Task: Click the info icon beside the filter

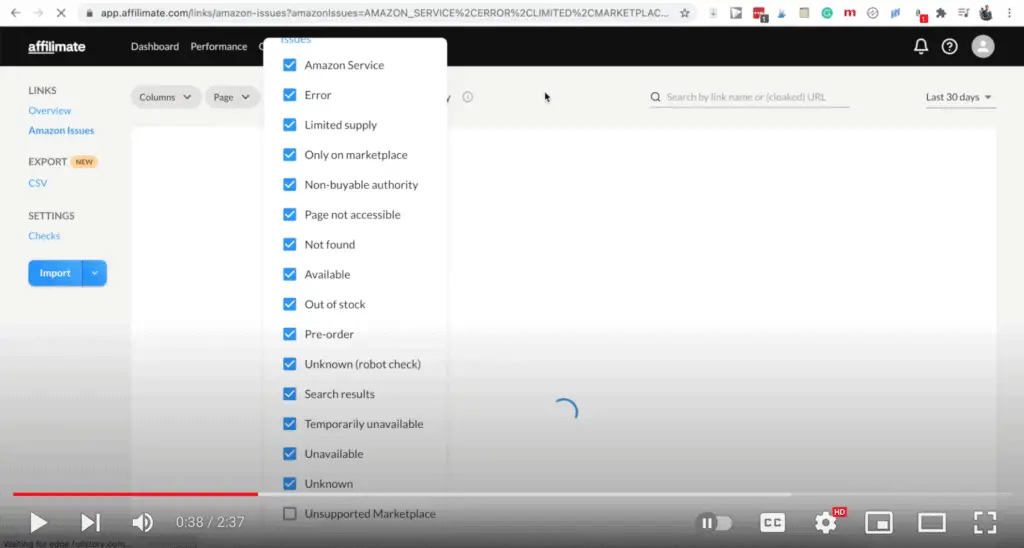Action: tap(468, 97)
